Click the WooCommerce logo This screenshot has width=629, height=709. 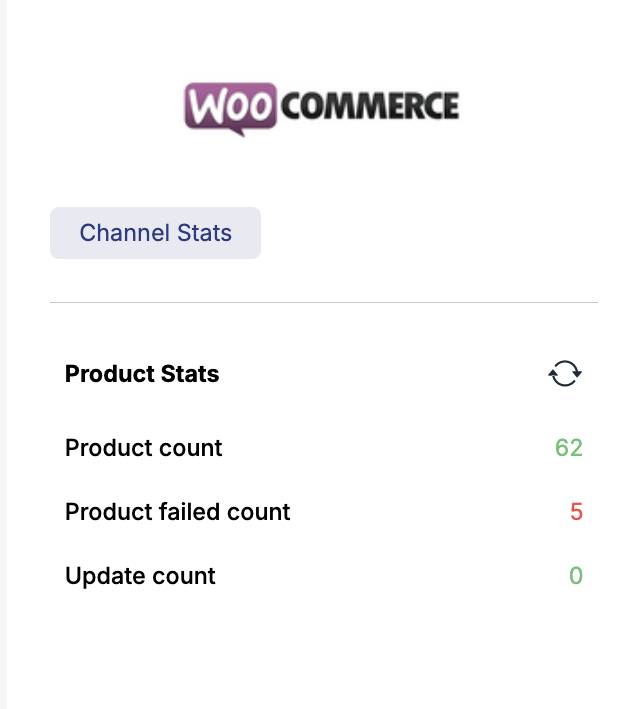pos(321,108)
